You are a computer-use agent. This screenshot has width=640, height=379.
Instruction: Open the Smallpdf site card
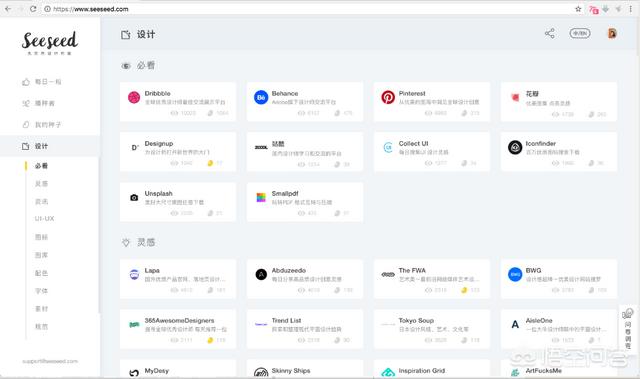[x=305, y=202]
